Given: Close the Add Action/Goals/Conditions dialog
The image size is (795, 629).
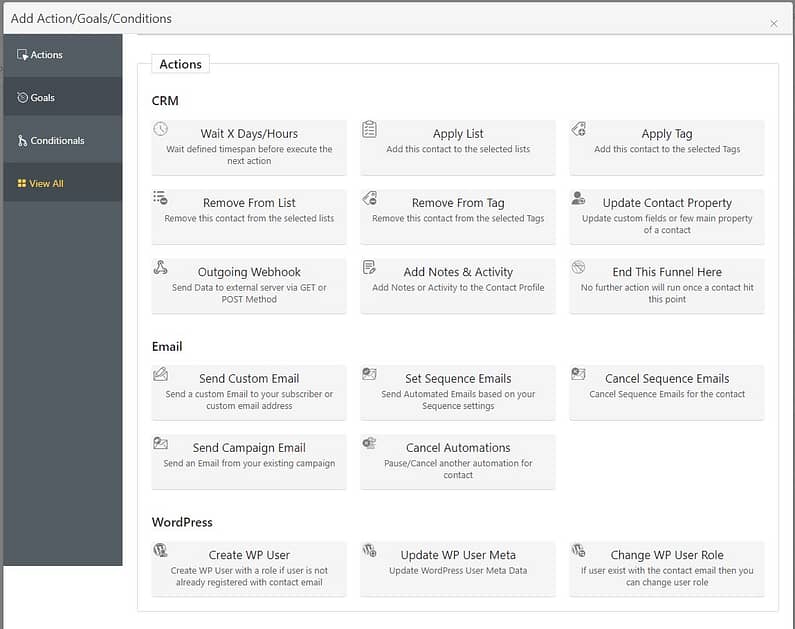Looking at the screenshot, I should [x=774, y=23].
